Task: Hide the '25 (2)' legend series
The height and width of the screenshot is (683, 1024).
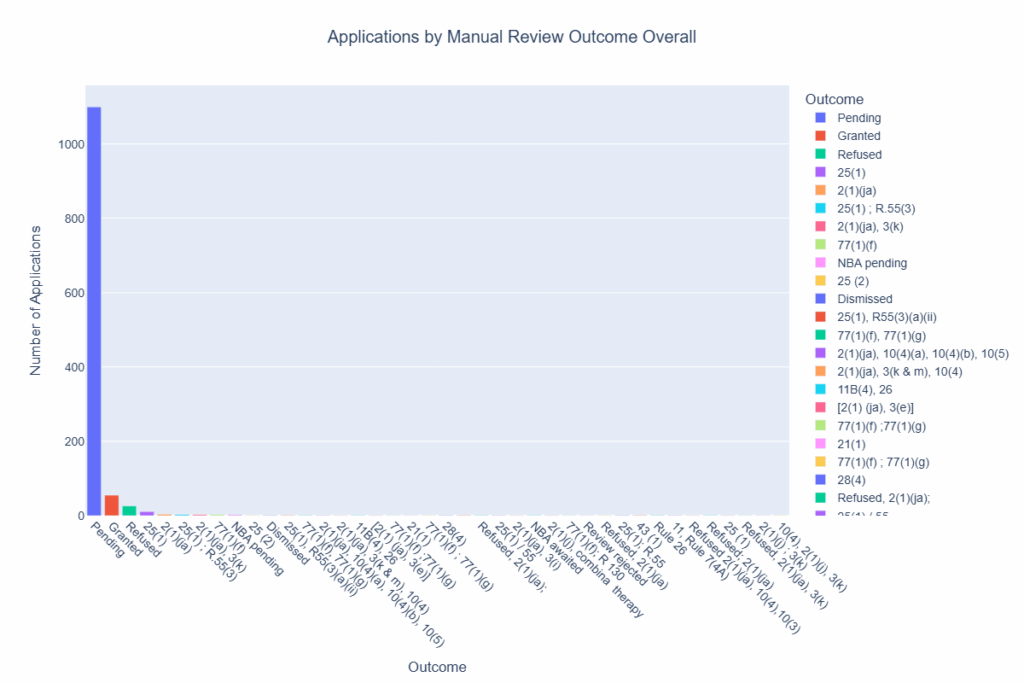Action: pyautogui.click(x=856, y=281)
